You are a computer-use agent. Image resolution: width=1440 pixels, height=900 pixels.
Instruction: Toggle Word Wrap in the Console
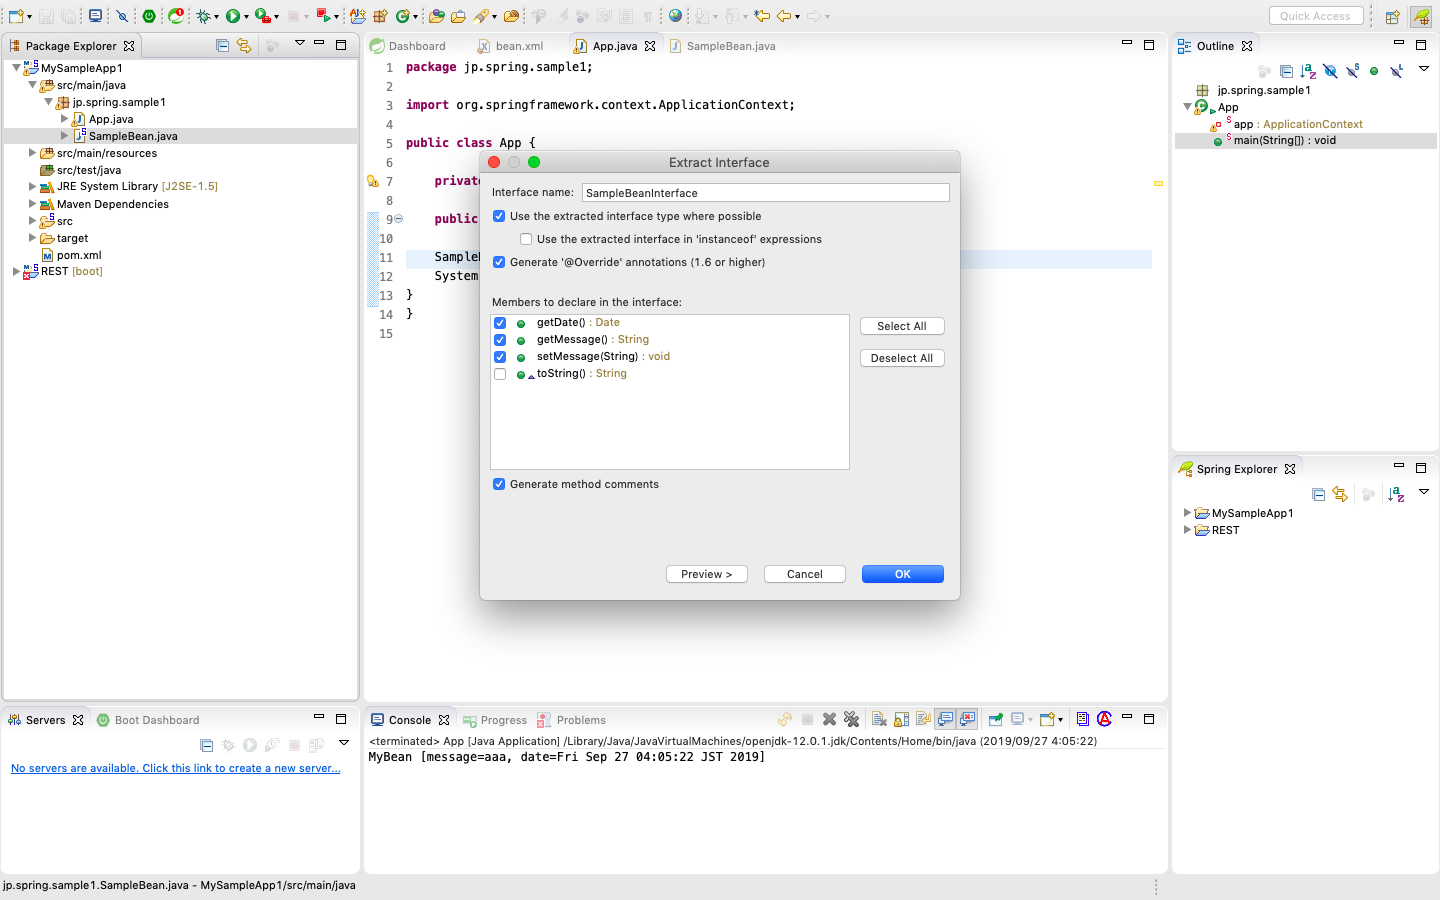click(x=923, y=719)
